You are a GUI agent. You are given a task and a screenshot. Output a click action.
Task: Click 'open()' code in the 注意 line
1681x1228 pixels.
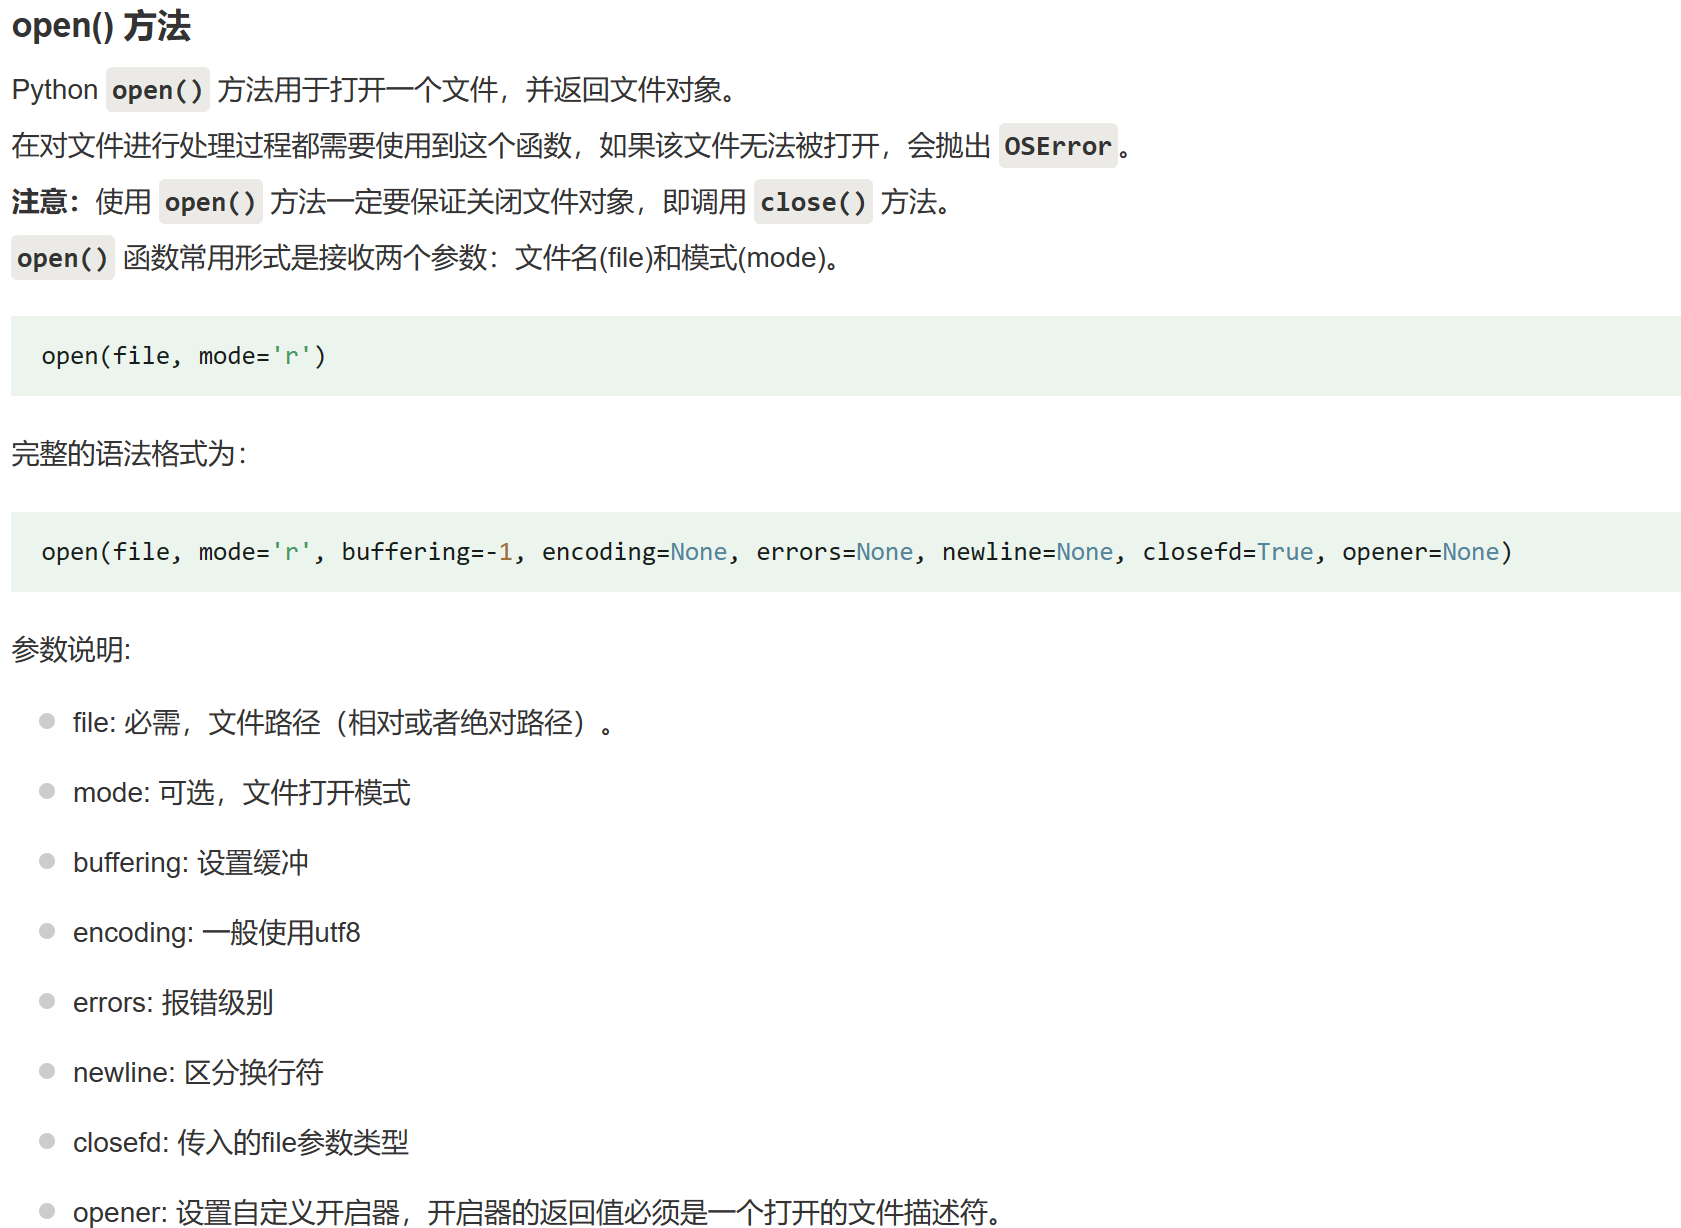click(210, 202)
